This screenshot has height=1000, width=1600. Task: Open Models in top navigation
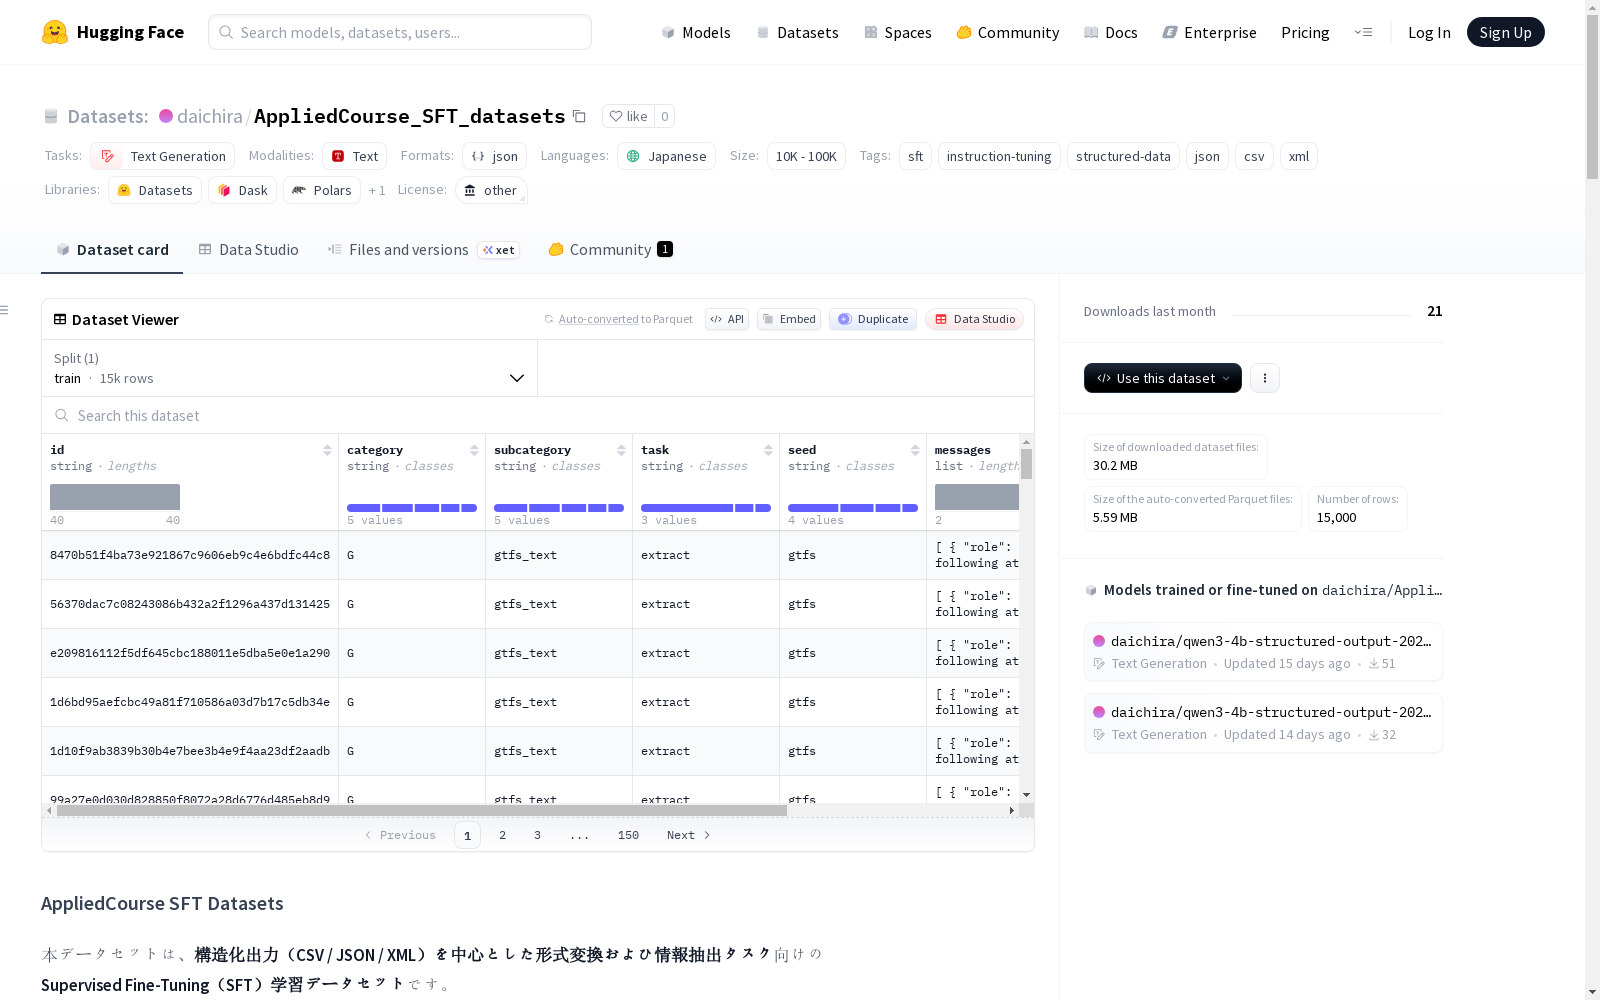696,32
